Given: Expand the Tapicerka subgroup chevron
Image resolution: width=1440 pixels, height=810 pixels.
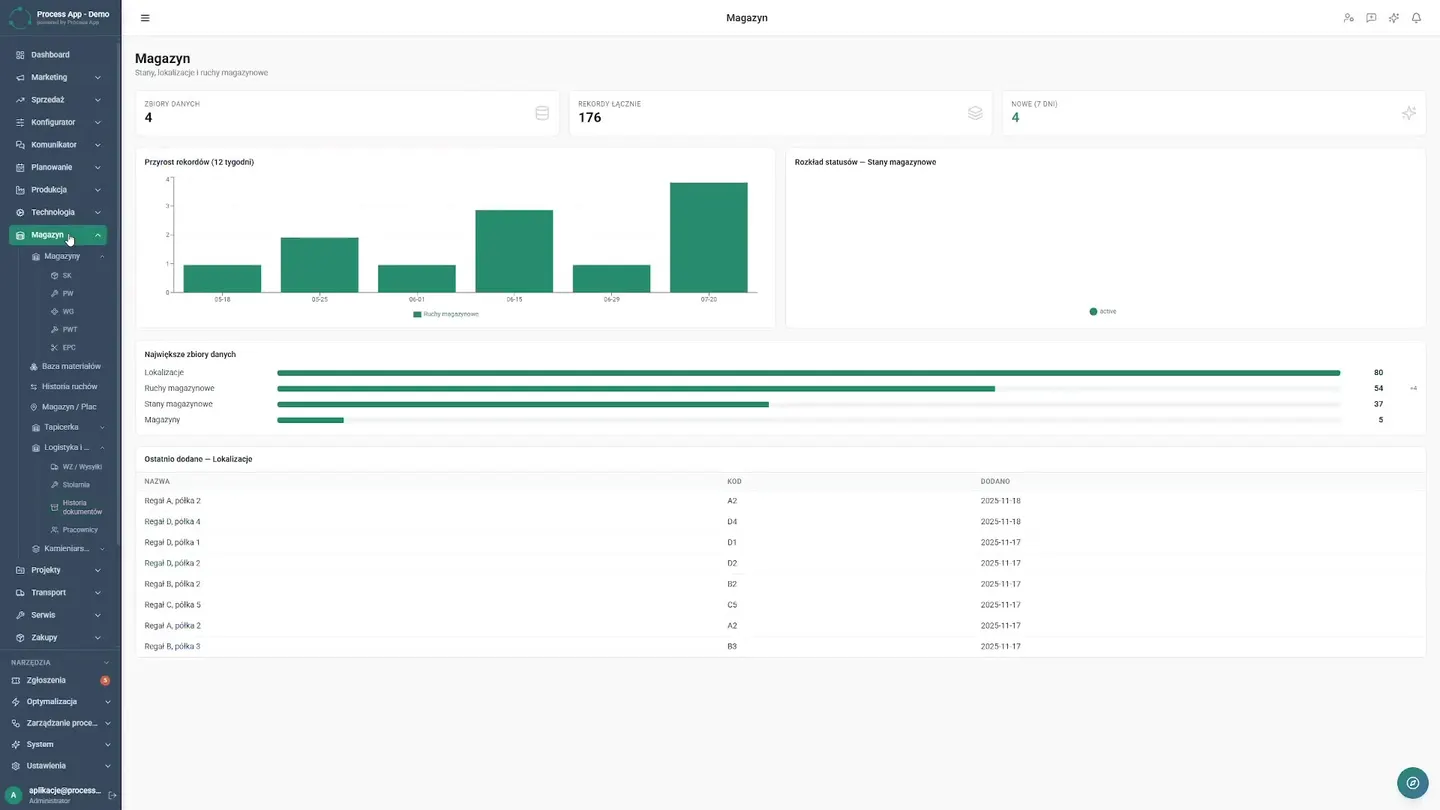Looking at the screenshot, I should pyautogui.click(x=102, y=427).
